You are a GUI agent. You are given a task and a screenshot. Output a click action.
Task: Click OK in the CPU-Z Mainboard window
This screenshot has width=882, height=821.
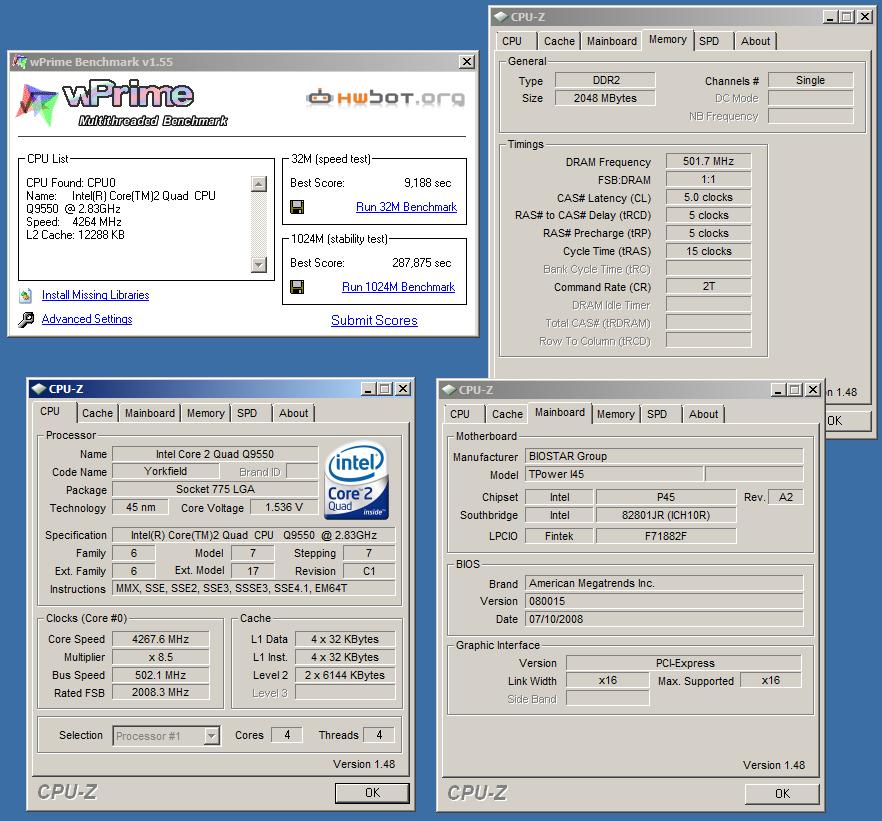782,794
